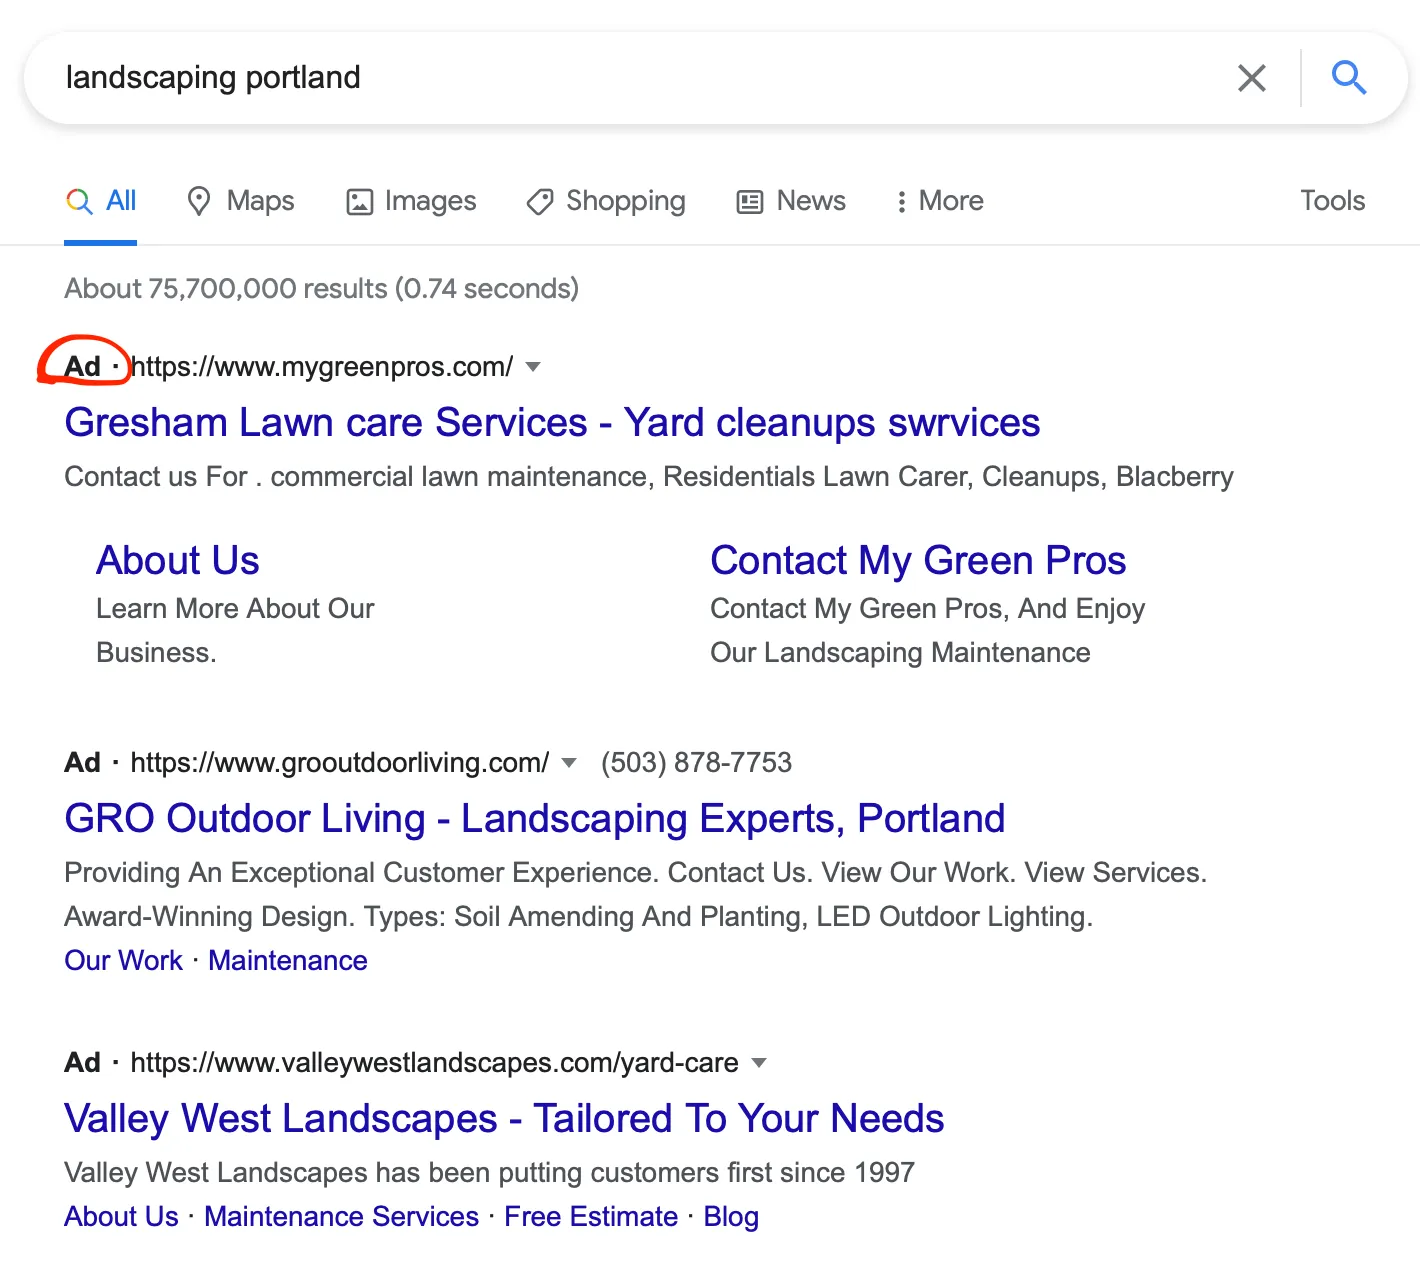
Task: Open Valley West Landscapes ad title
Action: (x=504, y=1119)
